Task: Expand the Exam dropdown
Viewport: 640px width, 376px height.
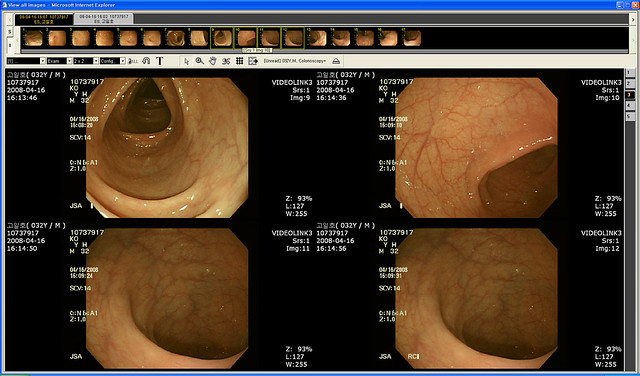Action: click(59, 61)
